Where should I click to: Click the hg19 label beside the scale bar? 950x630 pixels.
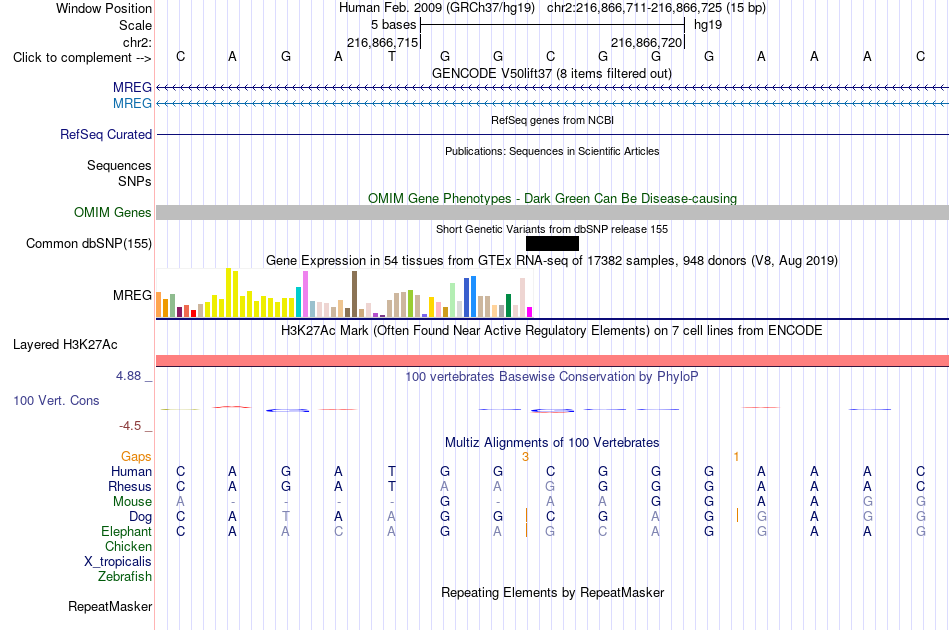708,25
